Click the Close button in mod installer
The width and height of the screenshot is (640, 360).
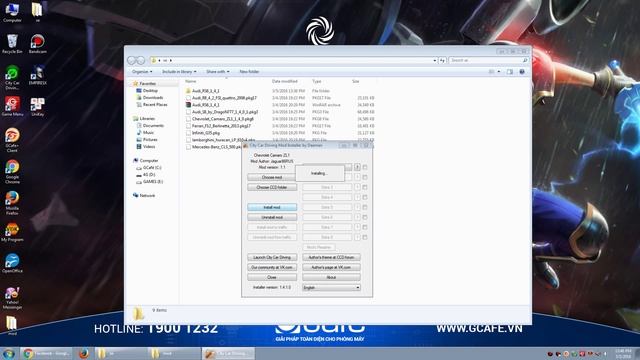tap(272, 278)
